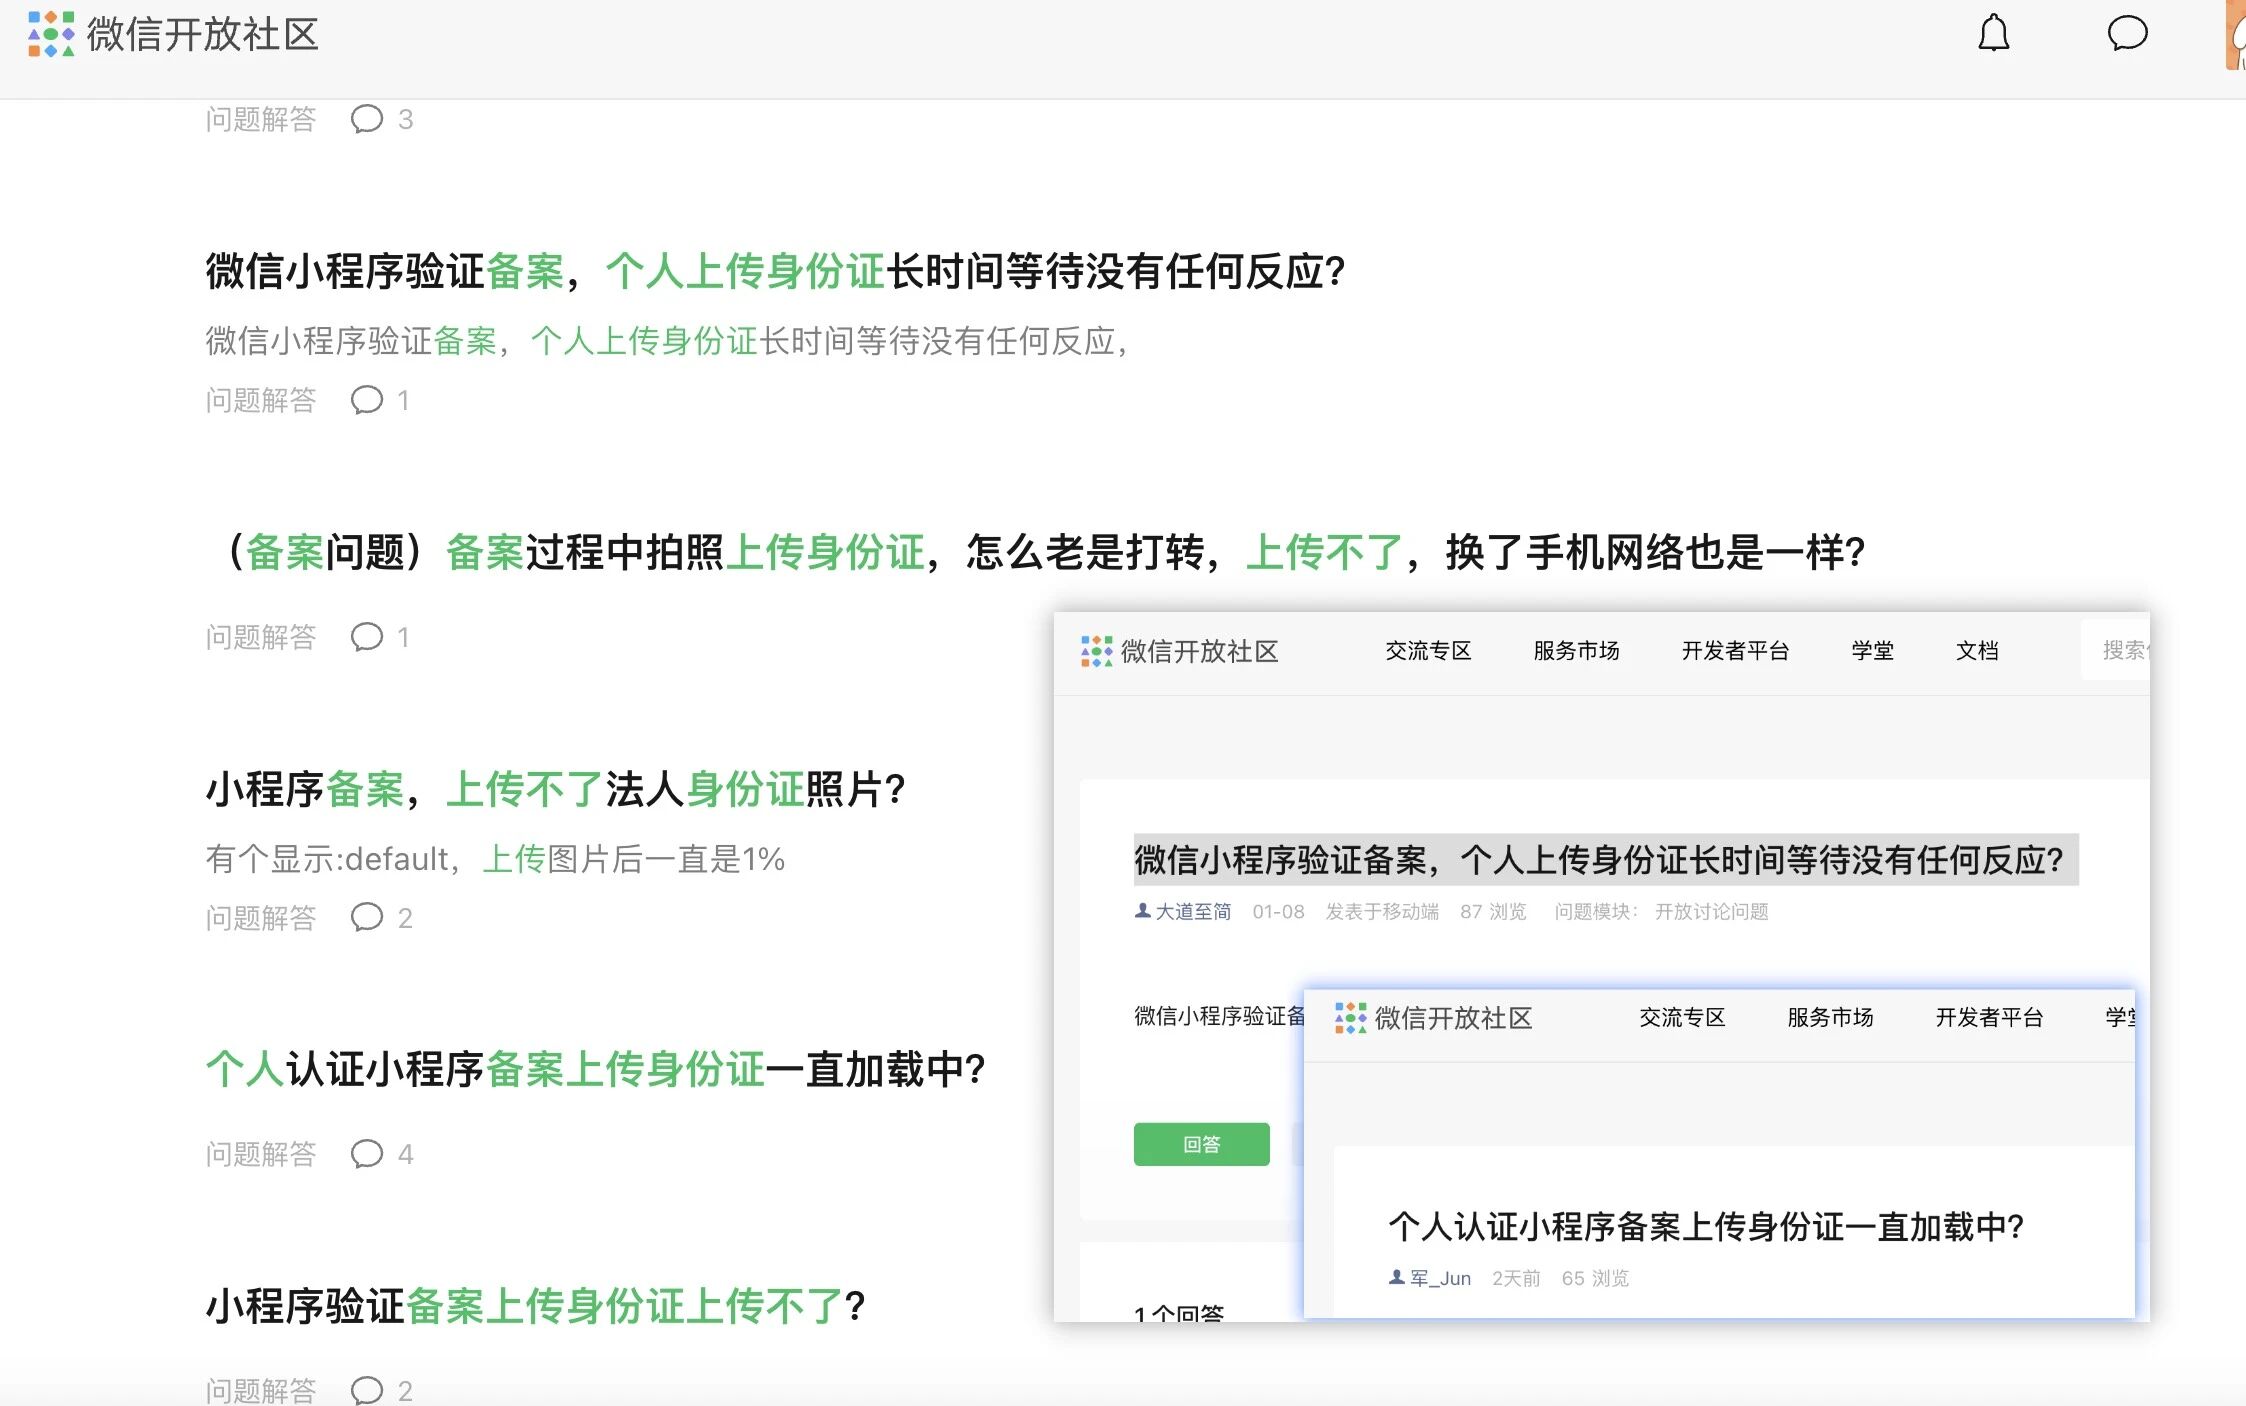This screenshot has width=2246, height=1406.
Task: Open post 微信小程序验证备案，个人上传身份证长时间等待
Action: 775,272
